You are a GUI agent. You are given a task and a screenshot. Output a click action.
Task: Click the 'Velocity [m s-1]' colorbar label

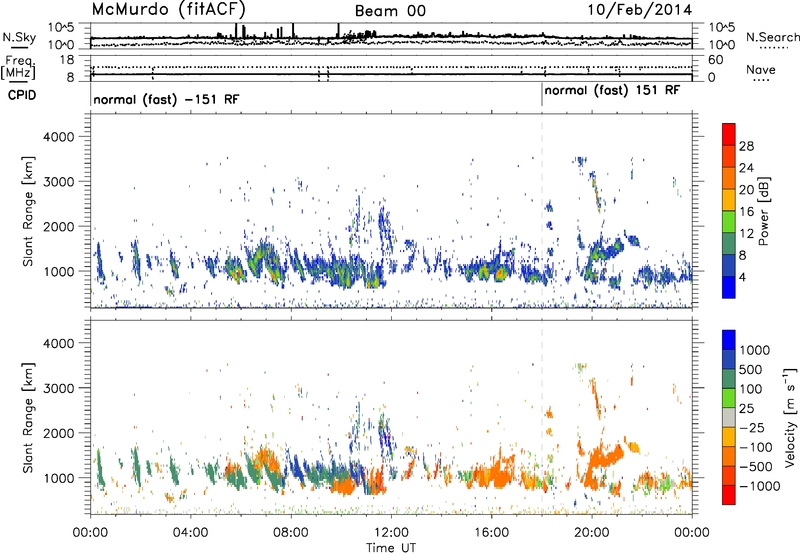coord(789,417)
